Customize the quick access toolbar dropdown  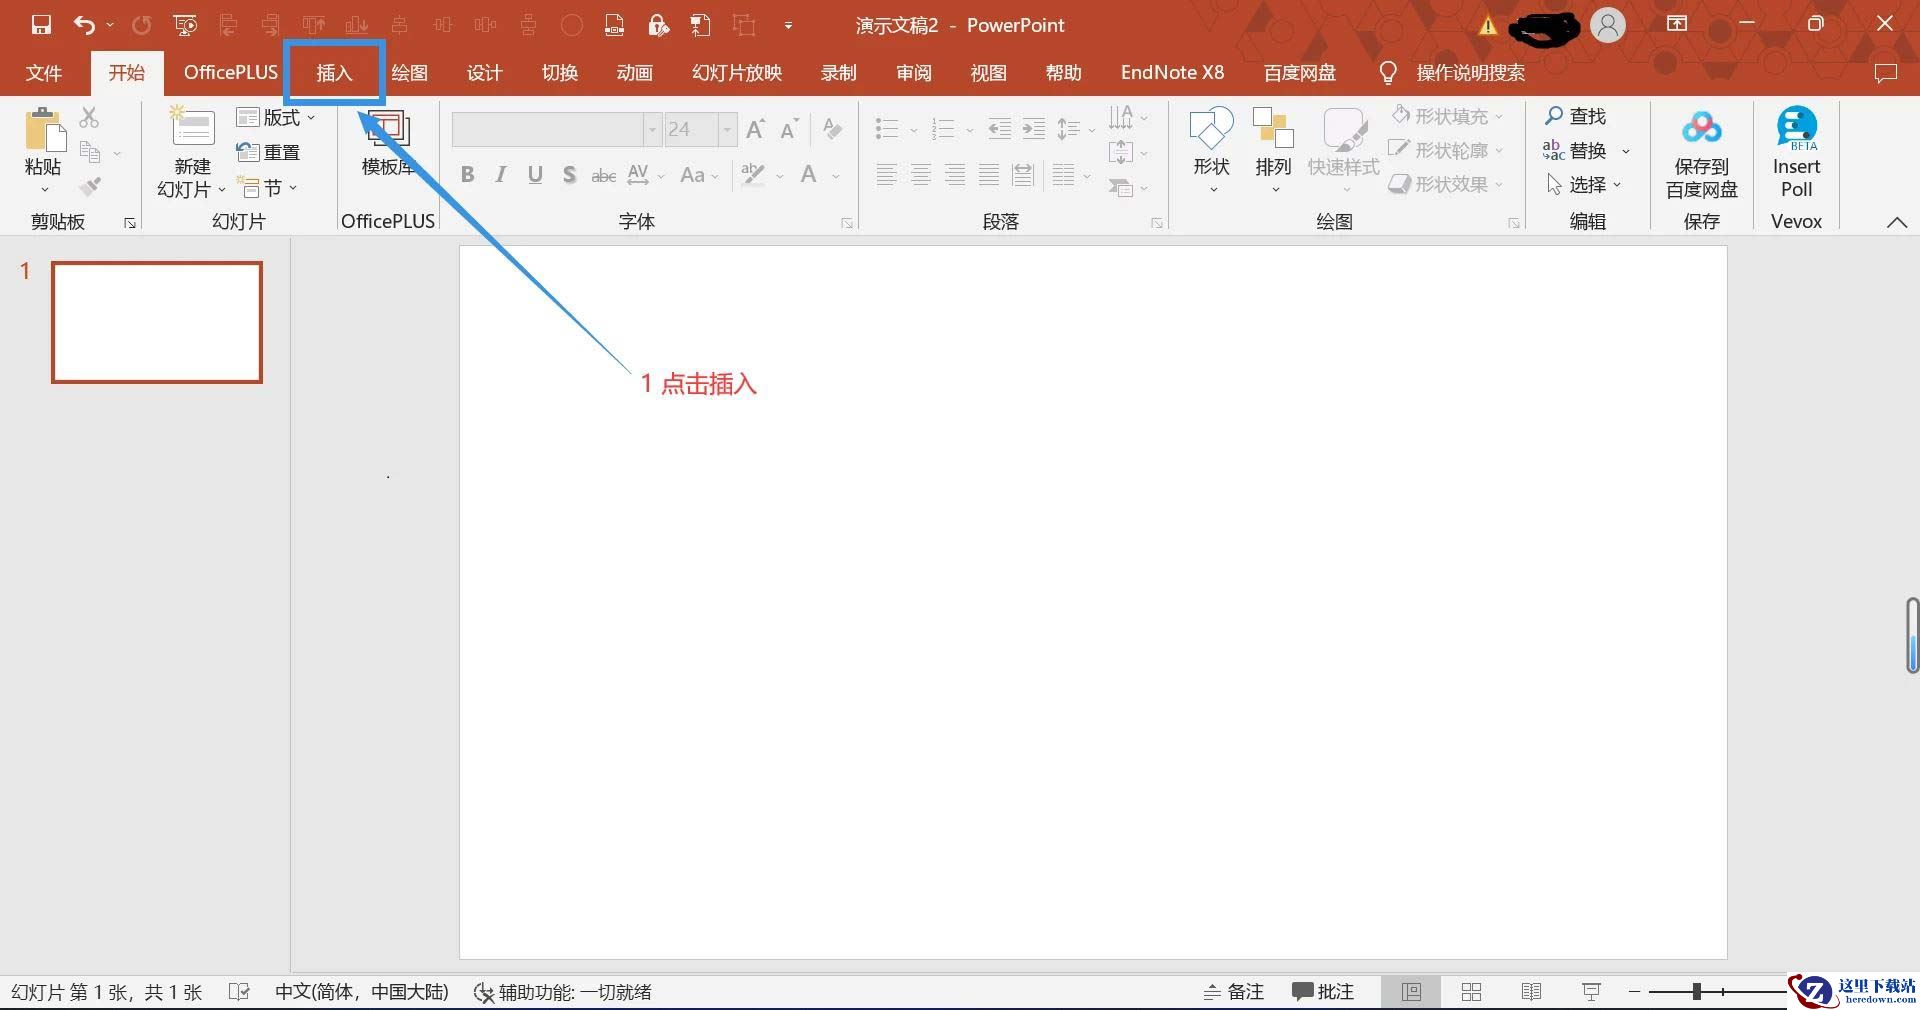(788, 26)
